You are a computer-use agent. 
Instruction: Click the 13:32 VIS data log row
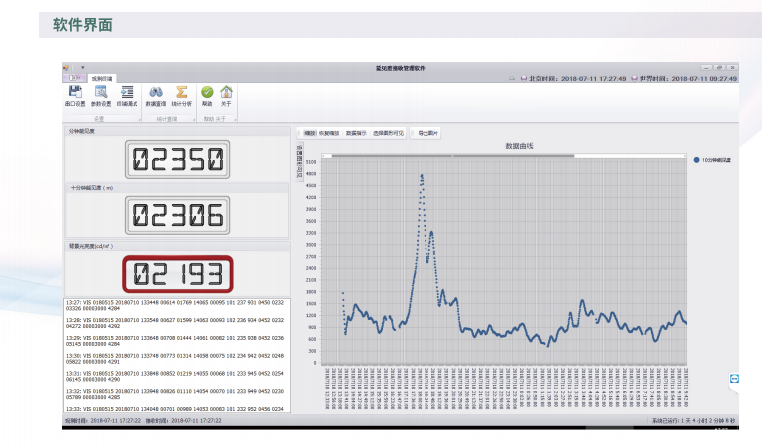click(175, 394)
